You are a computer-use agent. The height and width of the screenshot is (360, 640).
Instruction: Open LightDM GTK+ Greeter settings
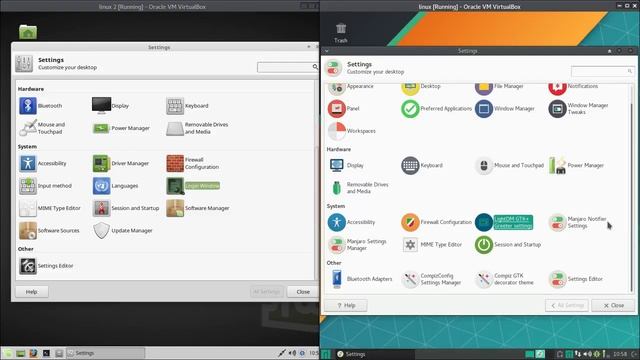coord(504,222)
